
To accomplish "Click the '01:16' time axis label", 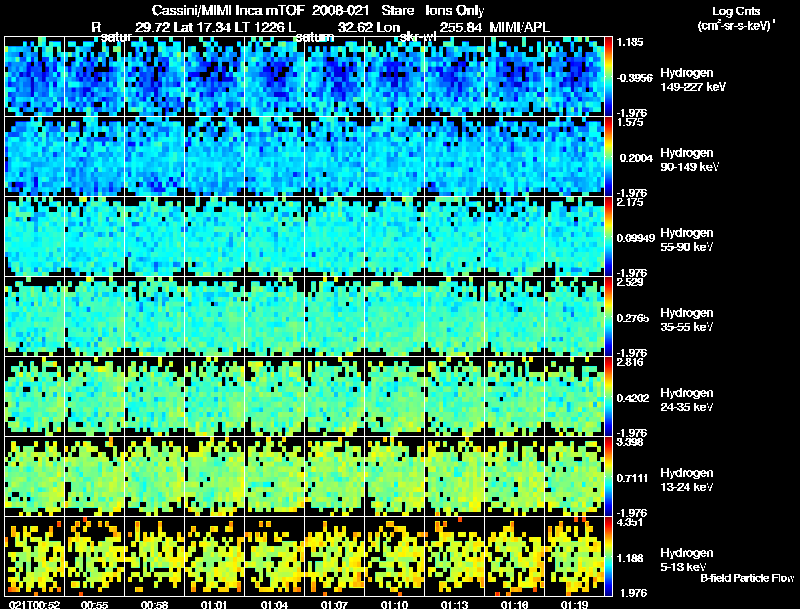I will point(514,604).
